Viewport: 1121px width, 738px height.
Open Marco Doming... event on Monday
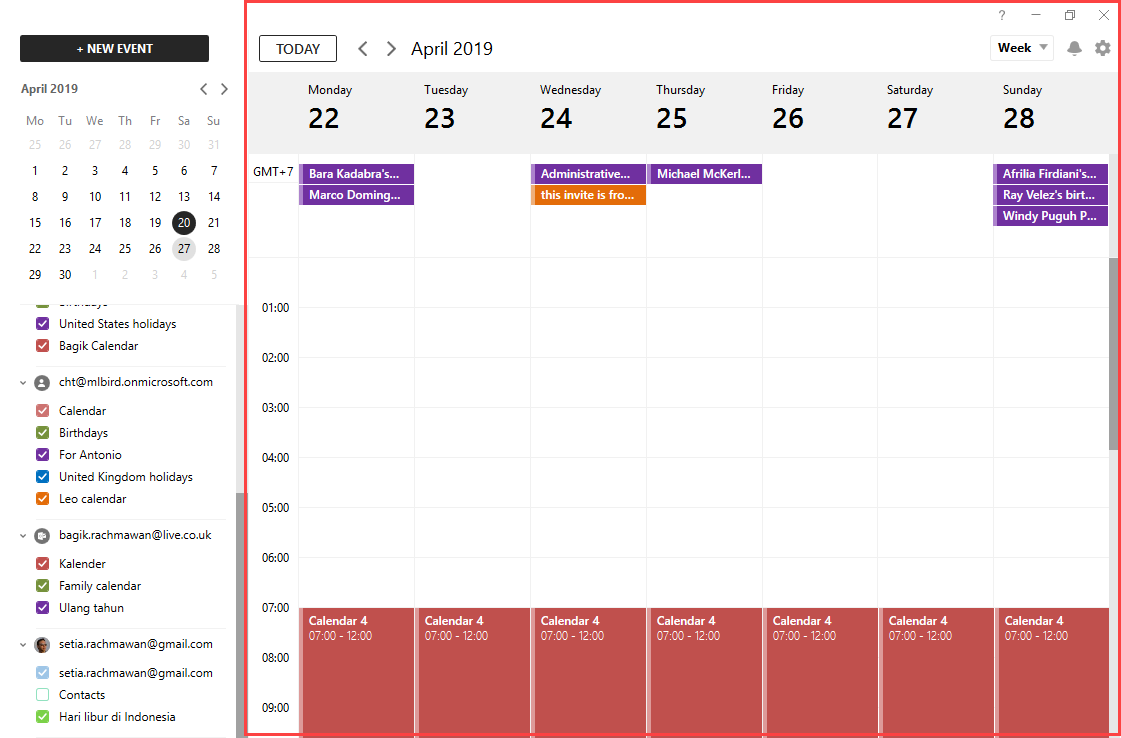pyautogui.click(x=357, y=195)
